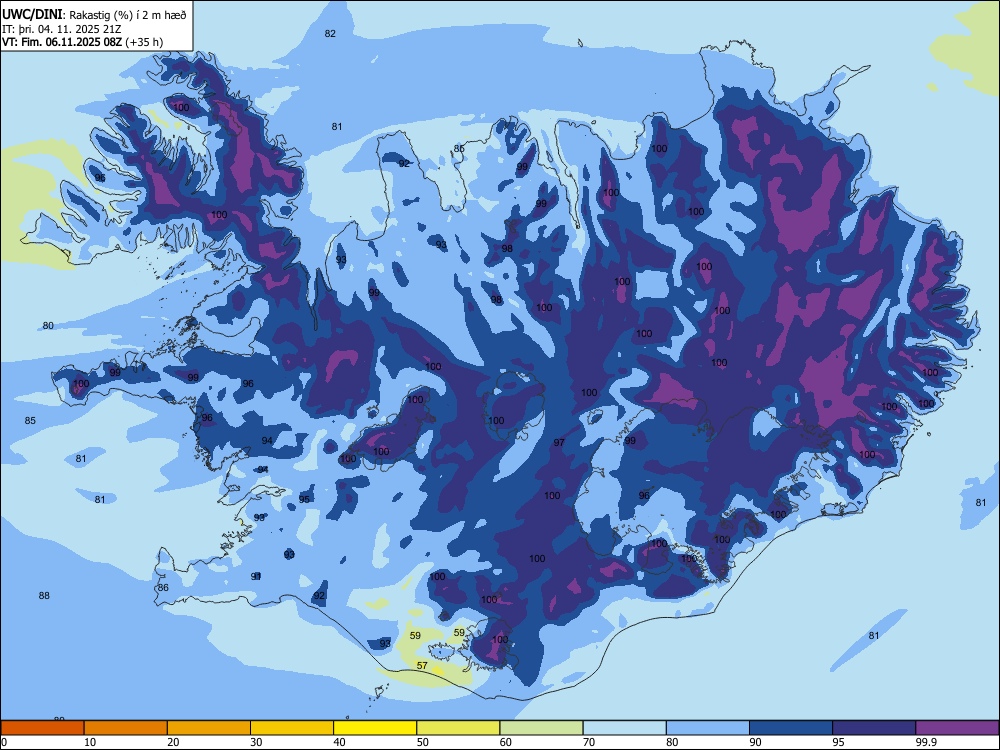
Task: Click the bright yellow 40–50 legend swatch
Action: point(375,728)
